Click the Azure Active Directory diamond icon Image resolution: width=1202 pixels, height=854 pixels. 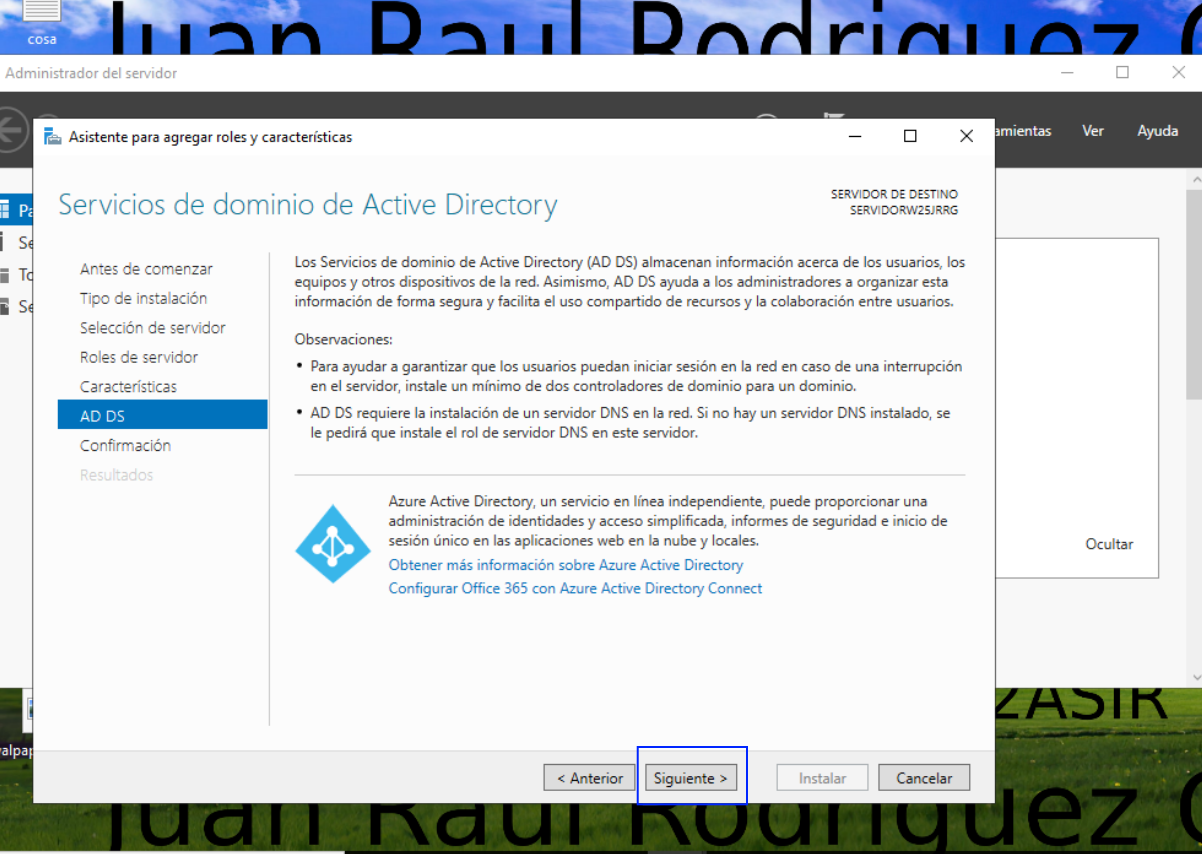pyautogui.click(x=333, y=544)
